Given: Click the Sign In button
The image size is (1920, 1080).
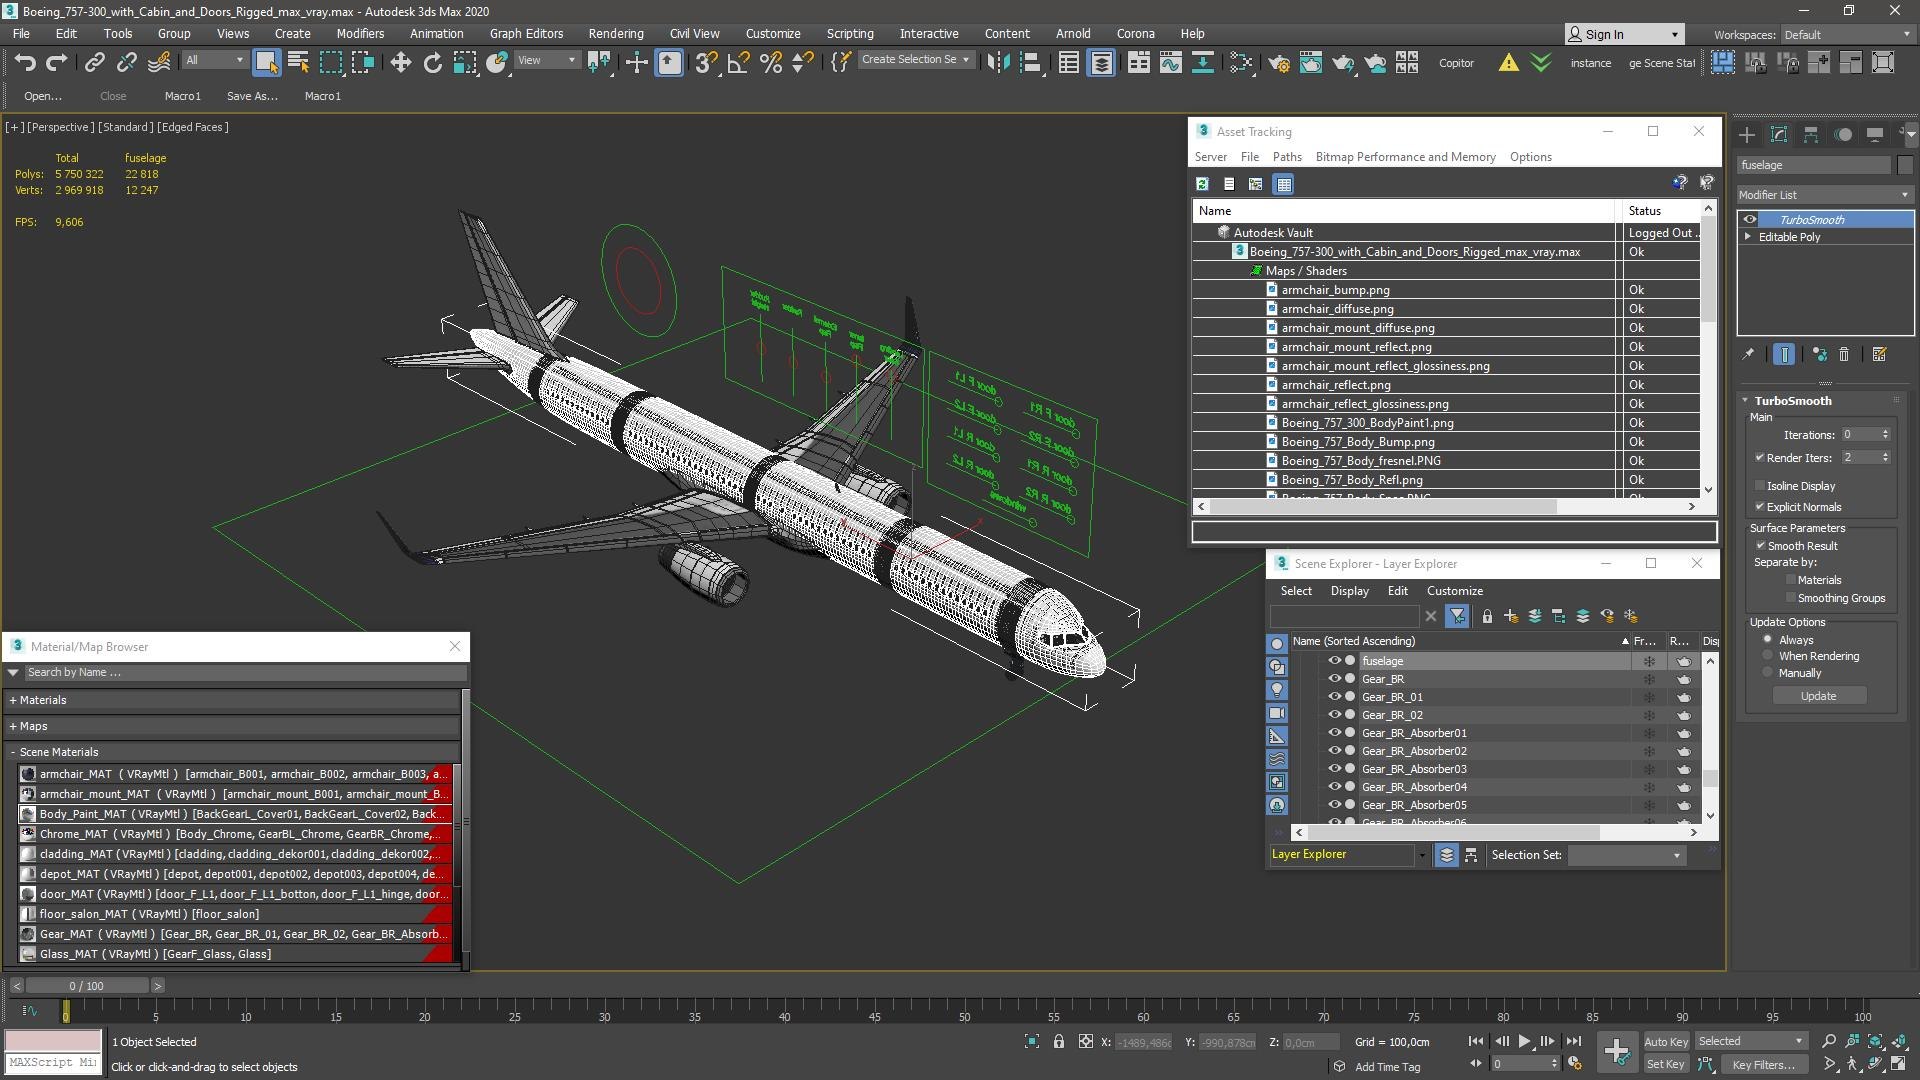Looking at the screenshot, I should (1624, 34).
